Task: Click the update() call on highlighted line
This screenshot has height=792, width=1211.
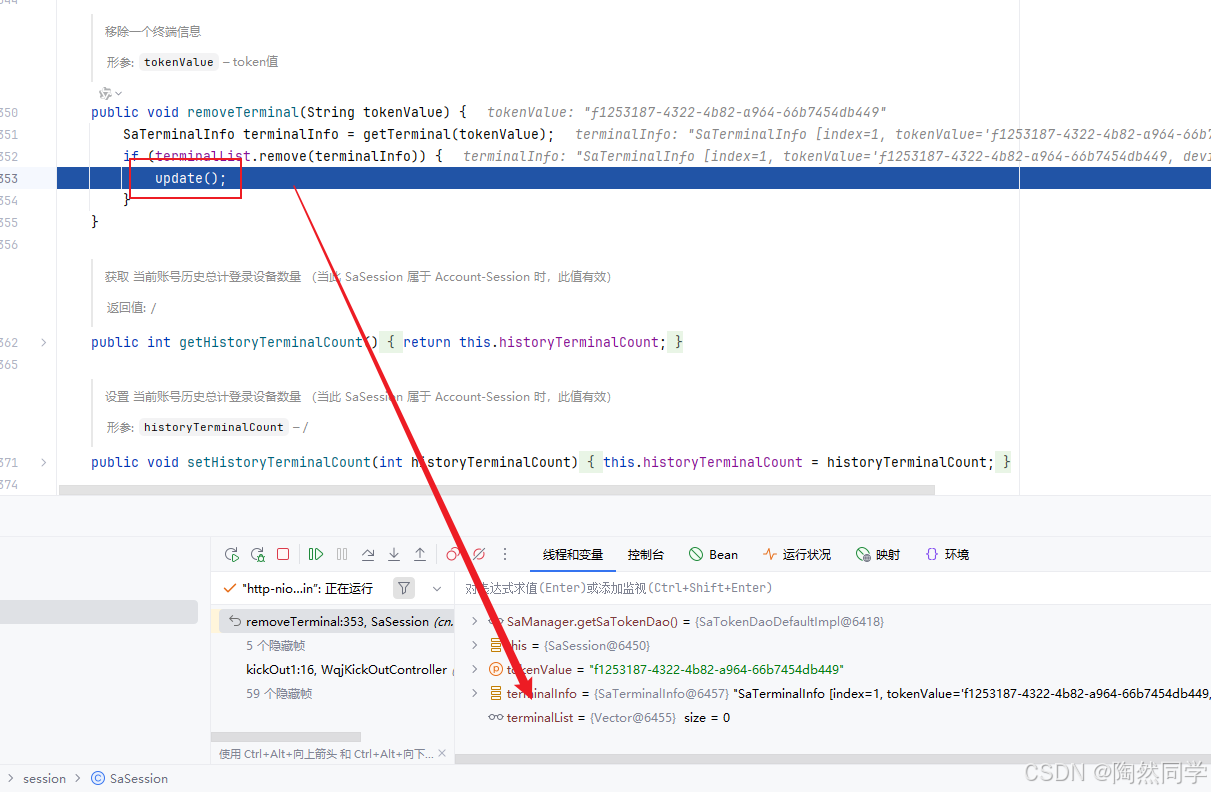Action: pyautogui.click(x=191, y=178)
